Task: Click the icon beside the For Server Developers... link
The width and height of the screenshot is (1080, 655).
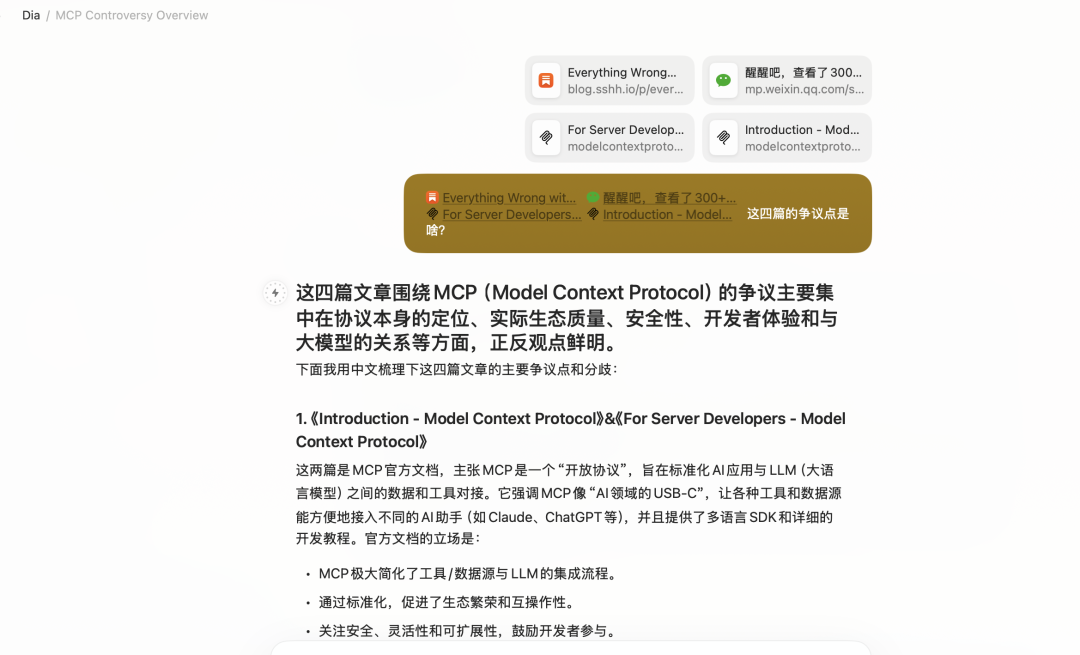Action: tap(433, 214)
